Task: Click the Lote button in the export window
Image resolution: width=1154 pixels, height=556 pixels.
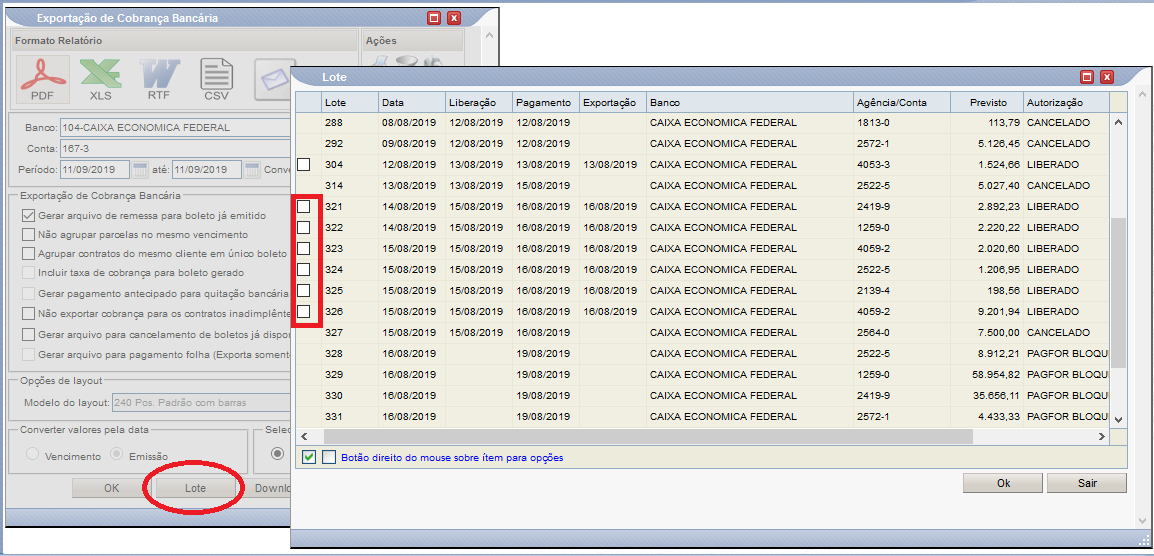Action: (x=195, y=488)
